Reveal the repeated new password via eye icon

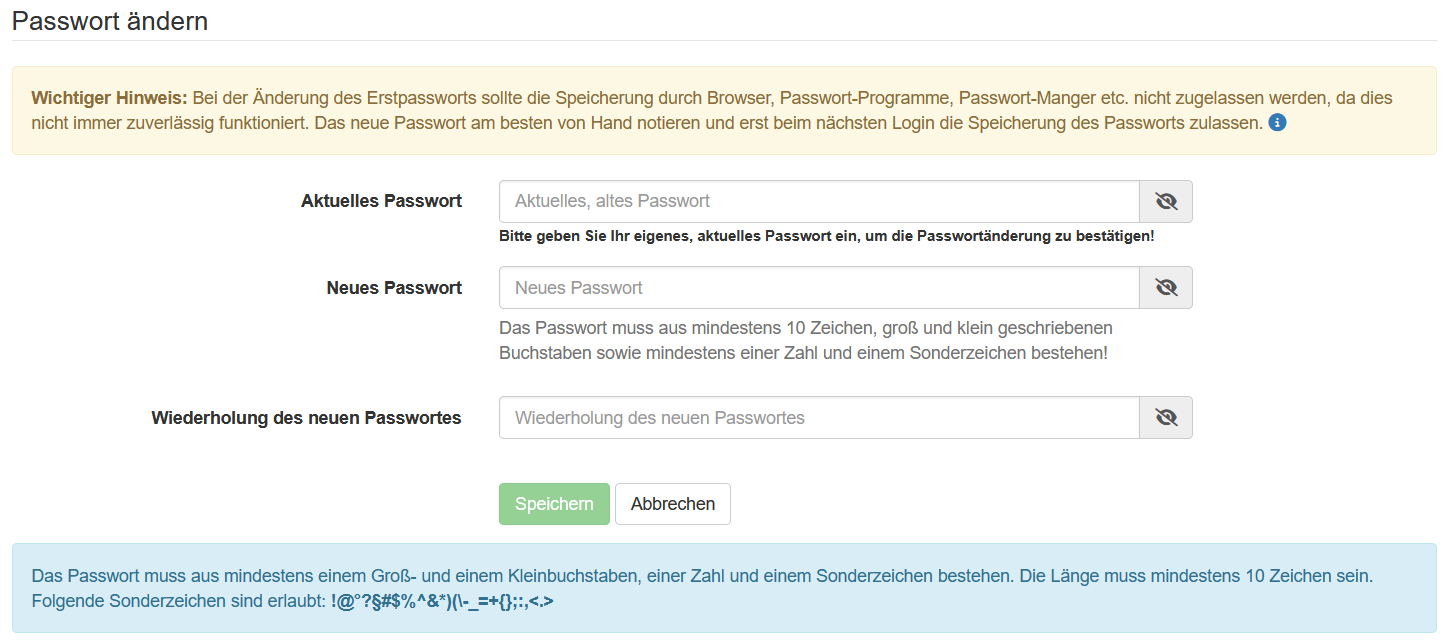point(1166,418)
